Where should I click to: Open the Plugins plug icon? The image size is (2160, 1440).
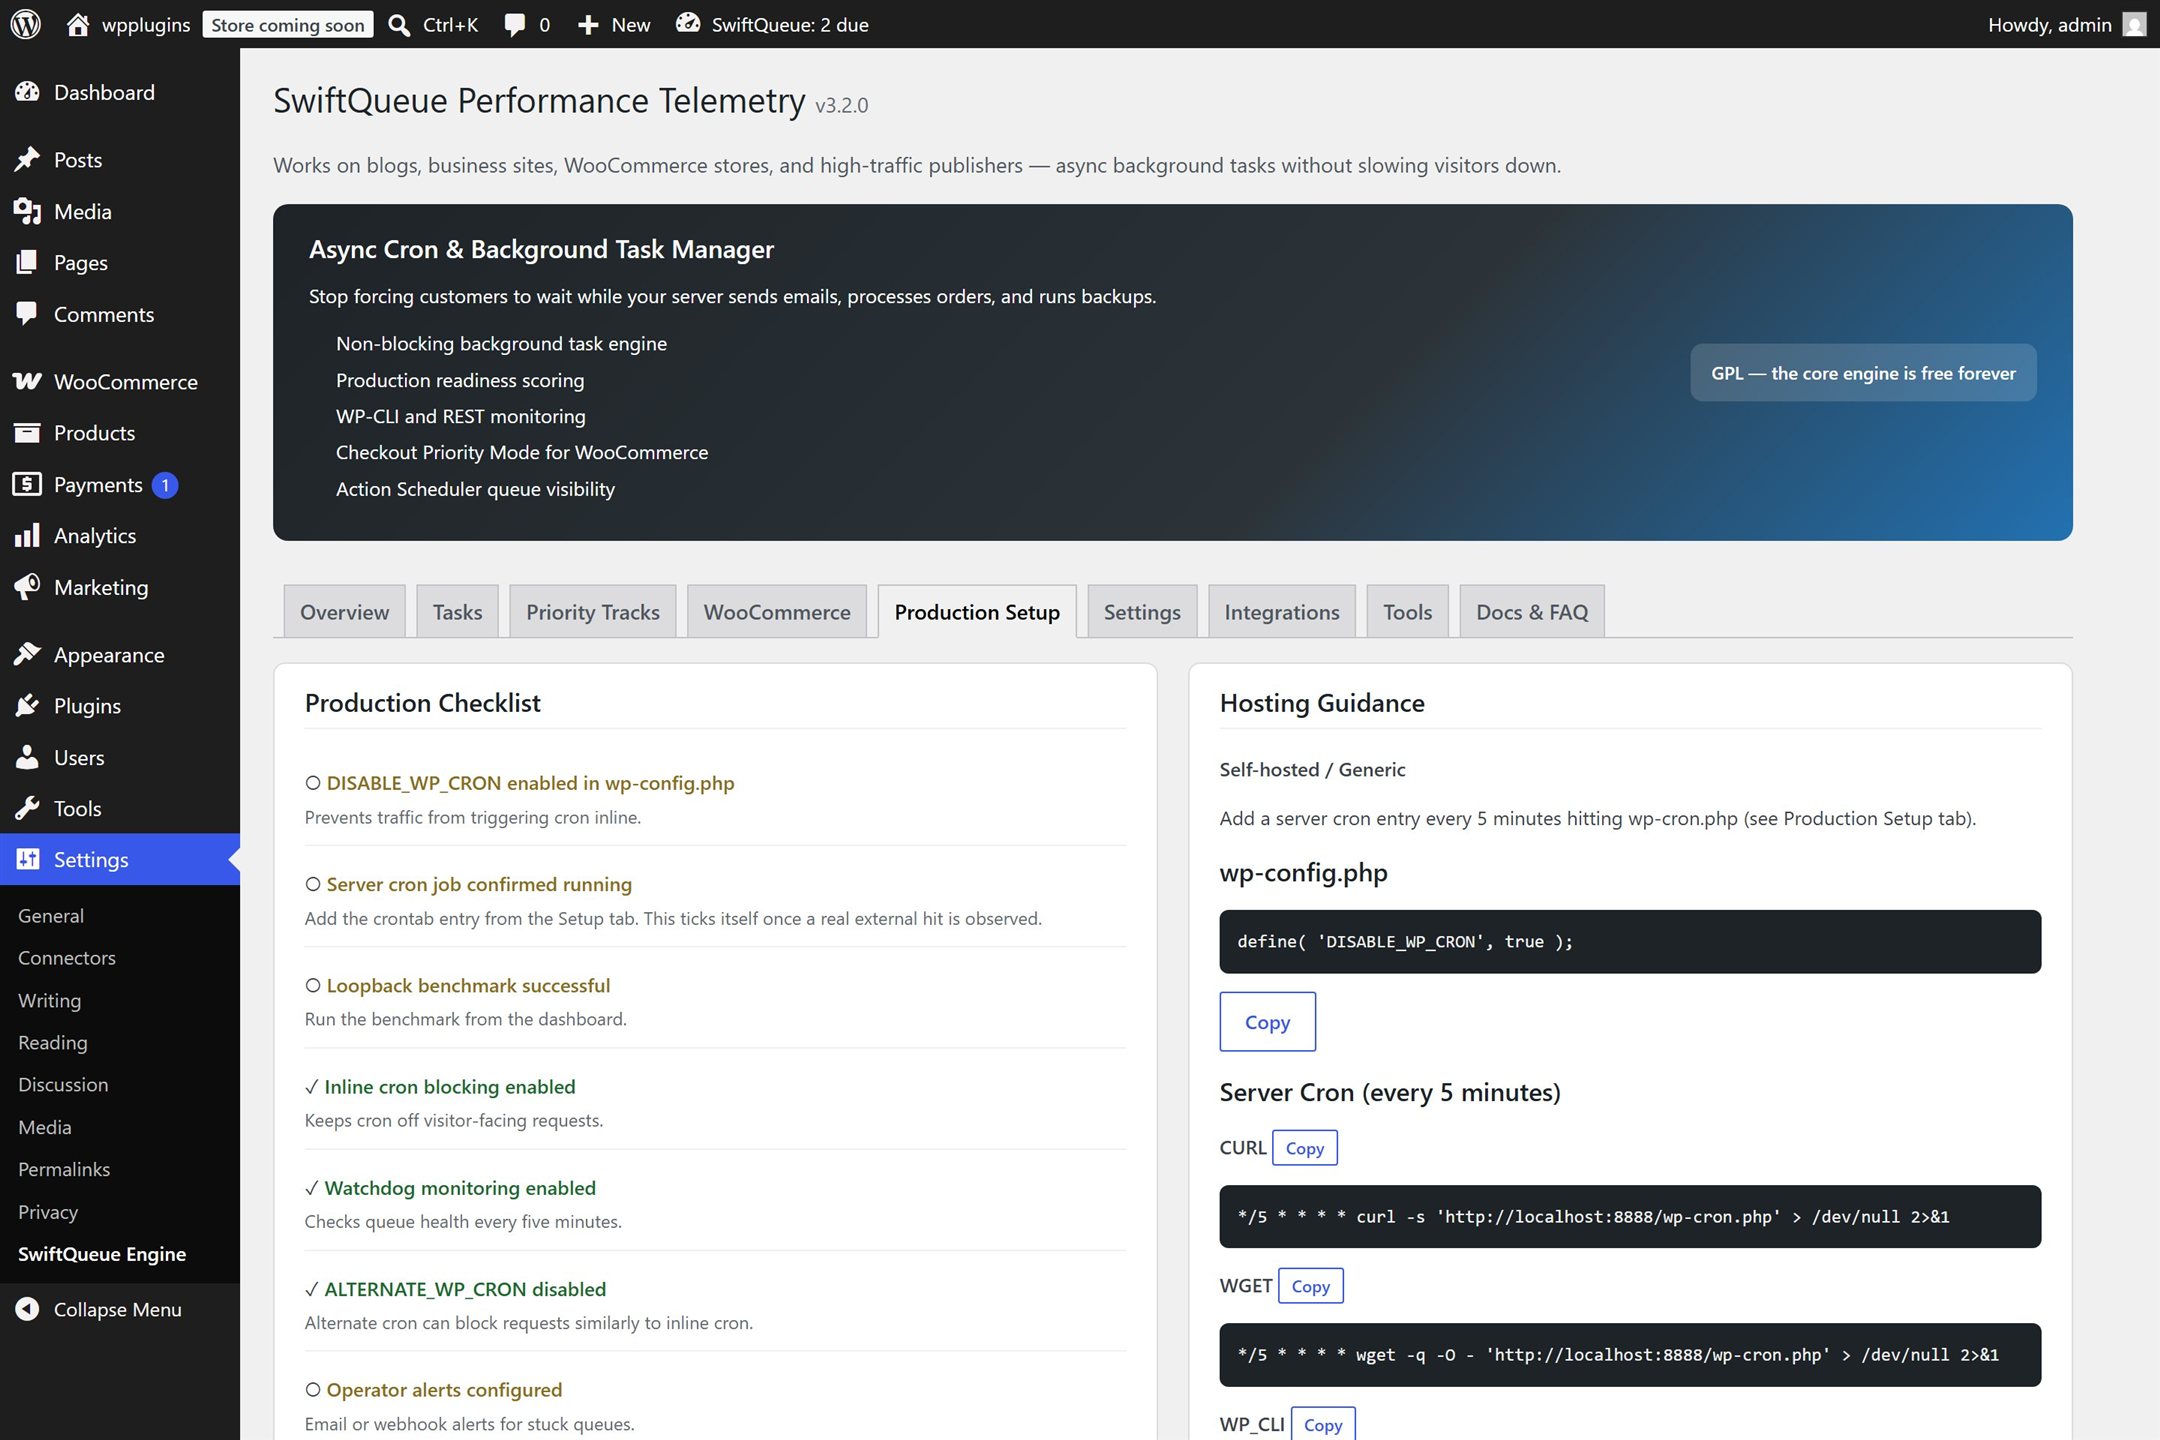click(x=27, y=705)
